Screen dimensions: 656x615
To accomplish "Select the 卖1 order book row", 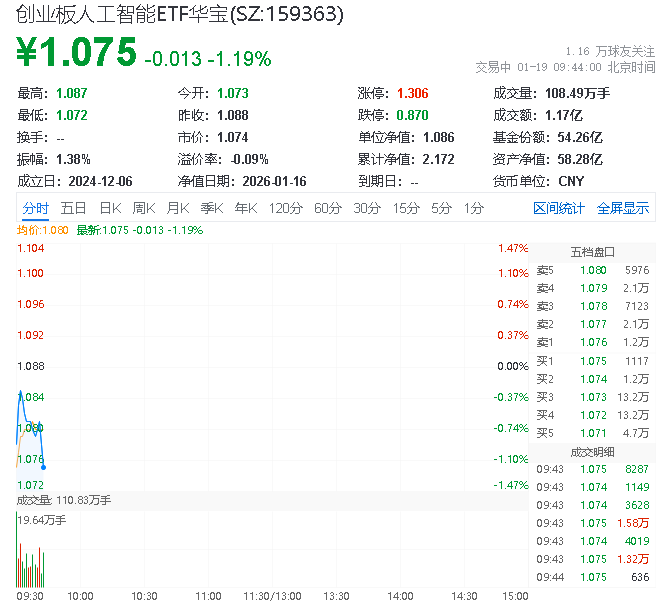I will pos(592,342).
